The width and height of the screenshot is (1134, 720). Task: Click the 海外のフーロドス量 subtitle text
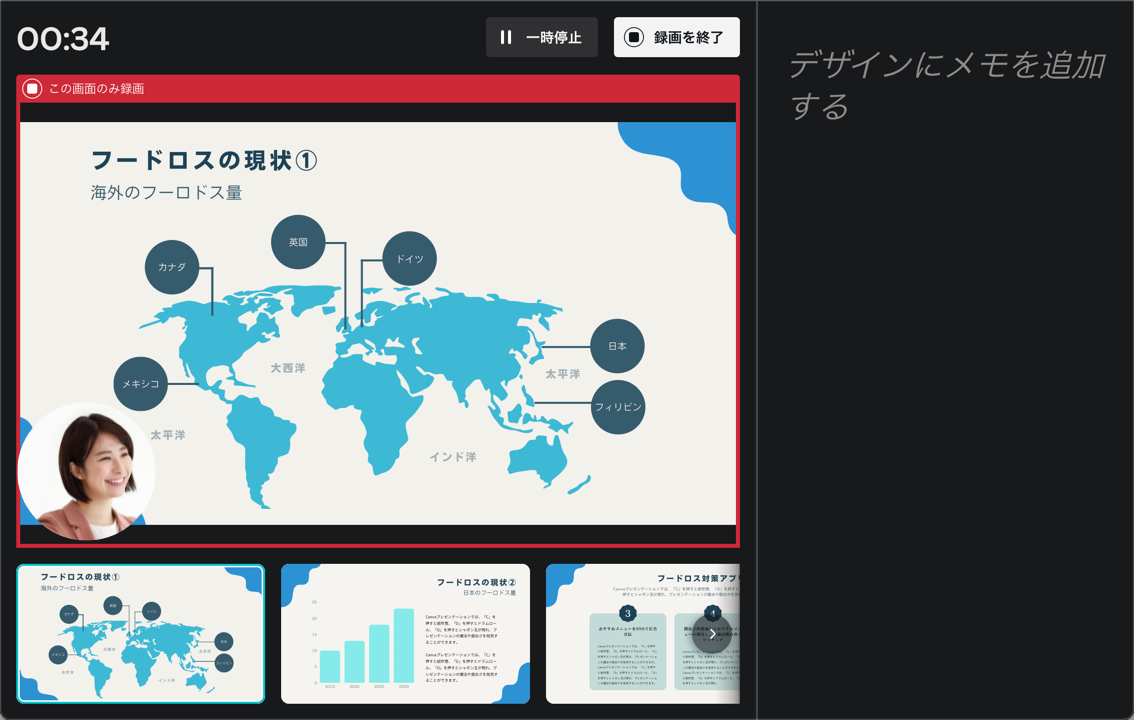pos(166,192)
